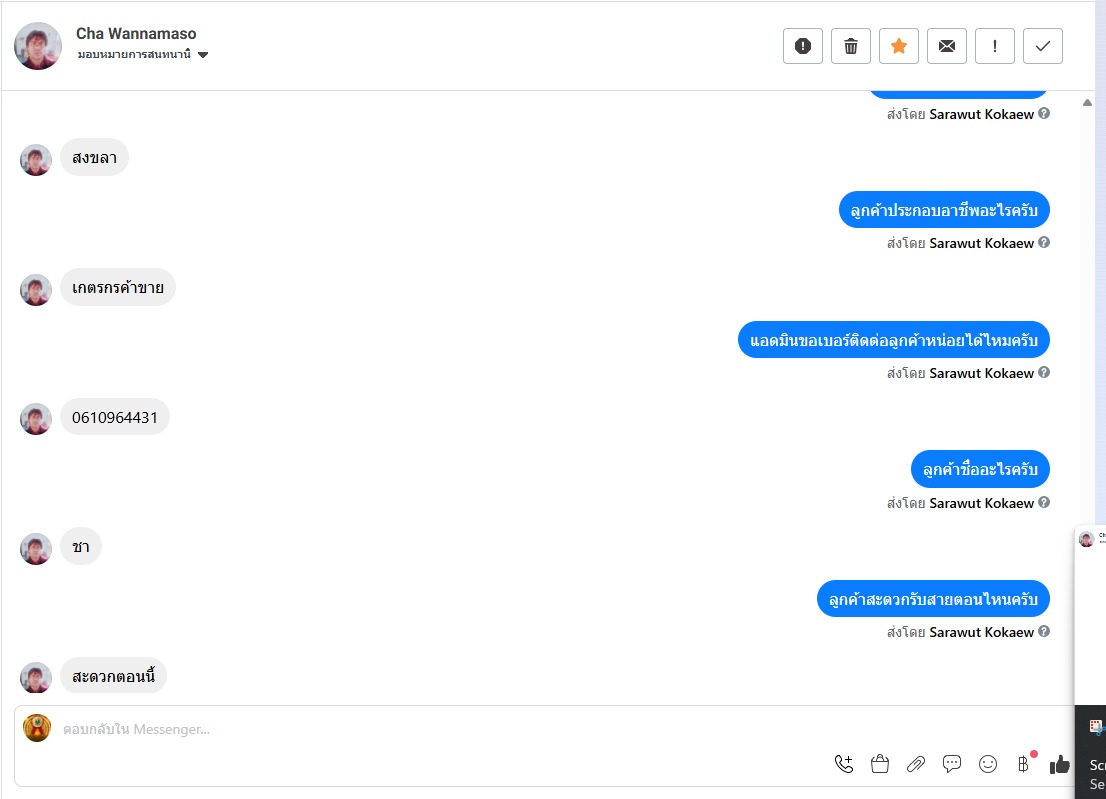Viewport: 1106px width, 799px height.
Task: Click the help icon beside Sarawut Kokaew
Action: [1044, 114]
